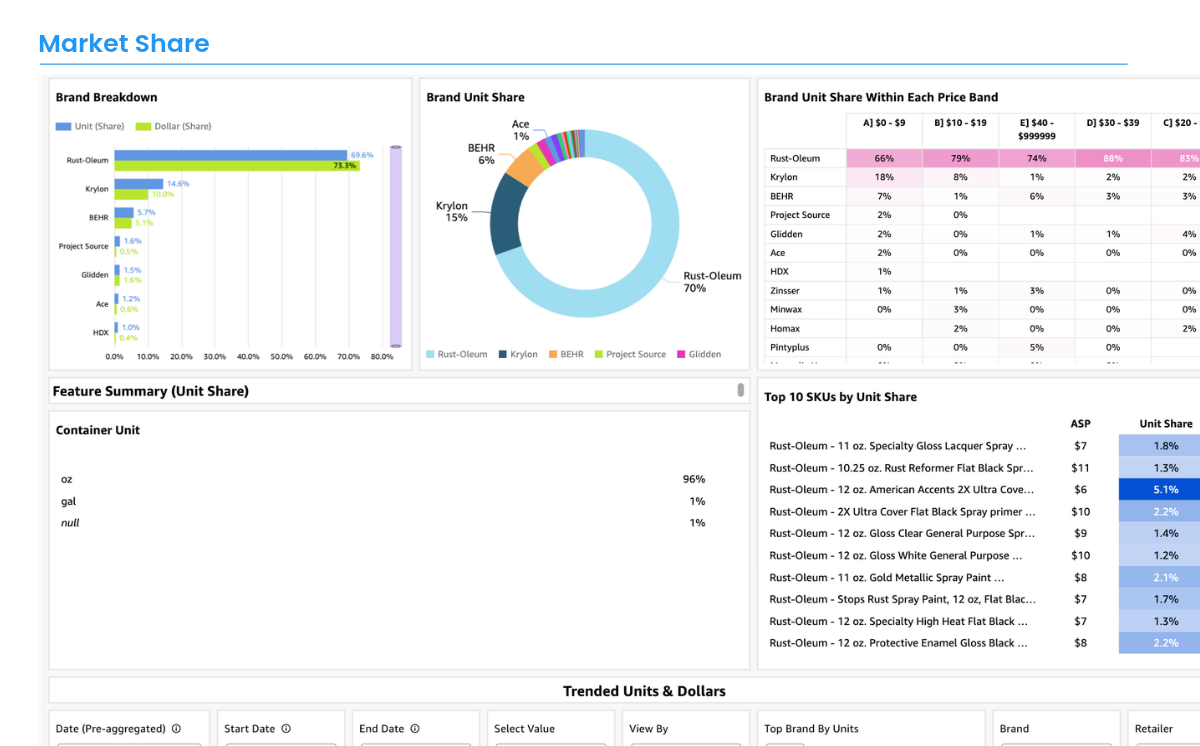Click the oz row in Container Unit

383,479
